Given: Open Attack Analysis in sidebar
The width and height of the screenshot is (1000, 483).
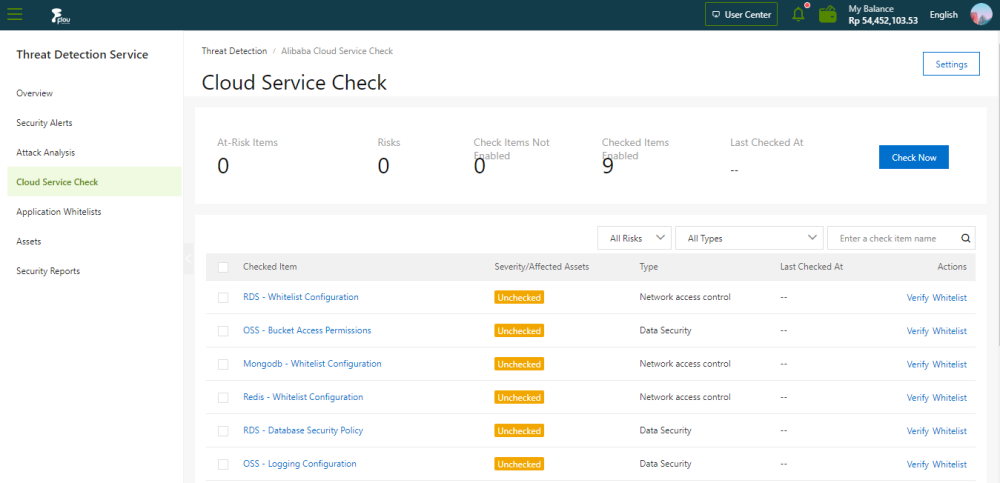Looking at the screenshot, I should [x=45, y=152].
